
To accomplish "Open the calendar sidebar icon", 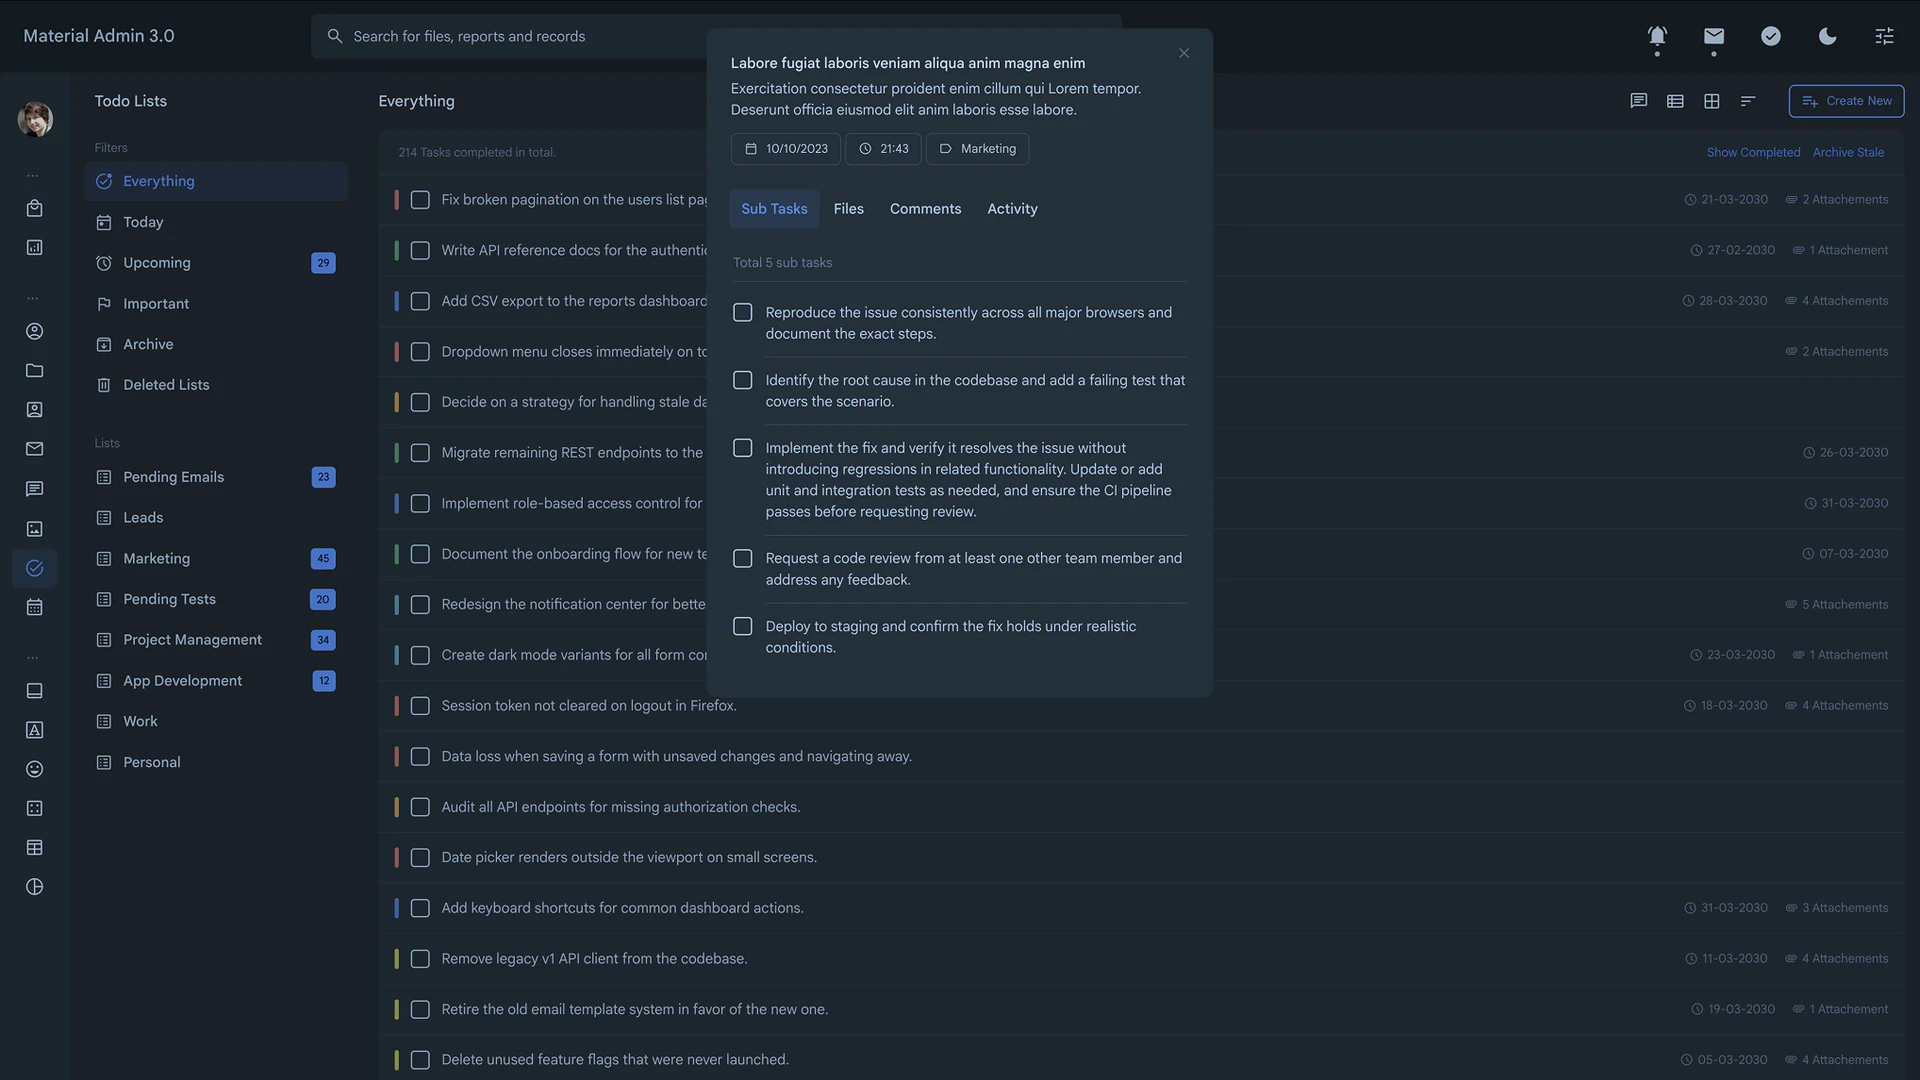I will coord(34,607).
